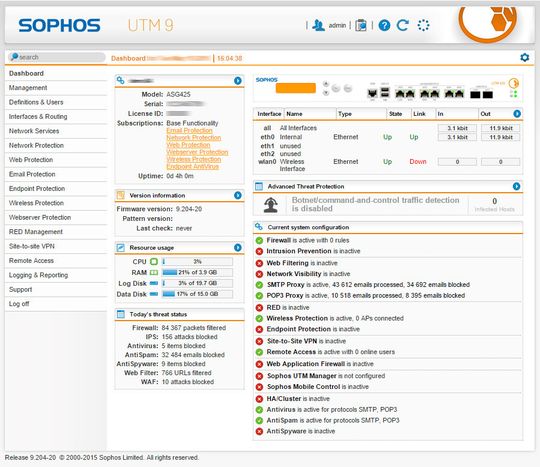Follow the Wireless Protection subscription link
Image resolution: width=540 pixels, height=467 pixels.
point(194,159)
